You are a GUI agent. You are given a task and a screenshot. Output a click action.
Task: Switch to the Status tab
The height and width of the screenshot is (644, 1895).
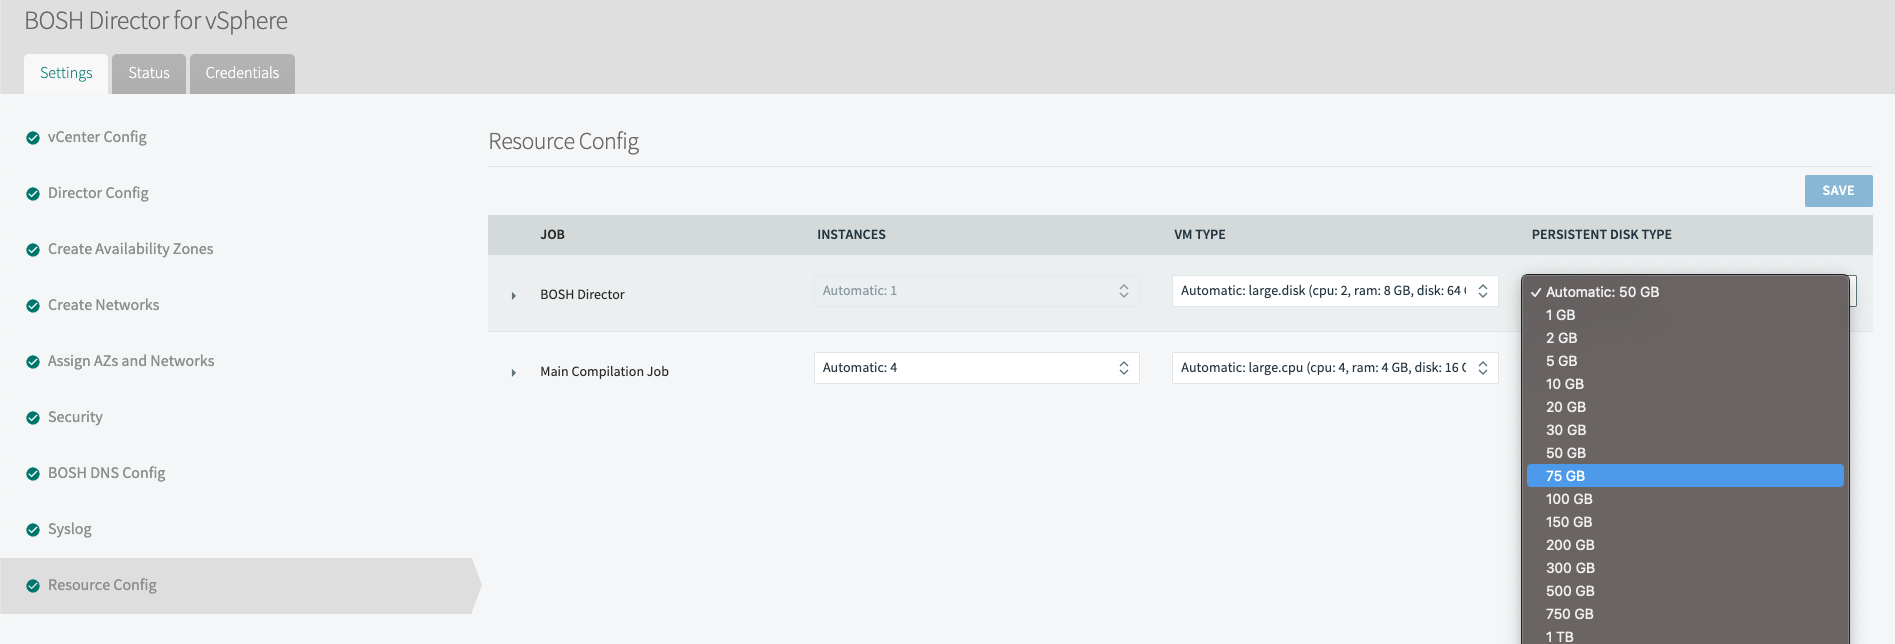pyautogui.click(x=149, y=73)
